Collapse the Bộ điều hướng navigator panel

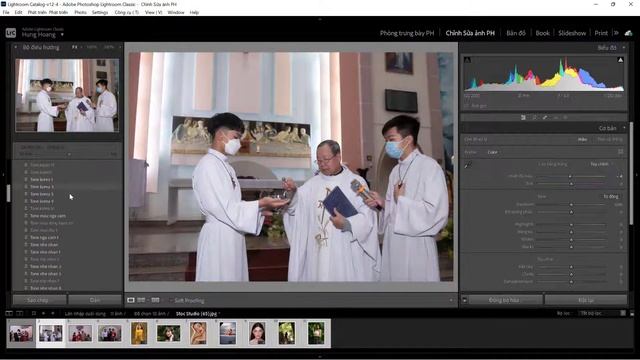click(x=16, y=47)
